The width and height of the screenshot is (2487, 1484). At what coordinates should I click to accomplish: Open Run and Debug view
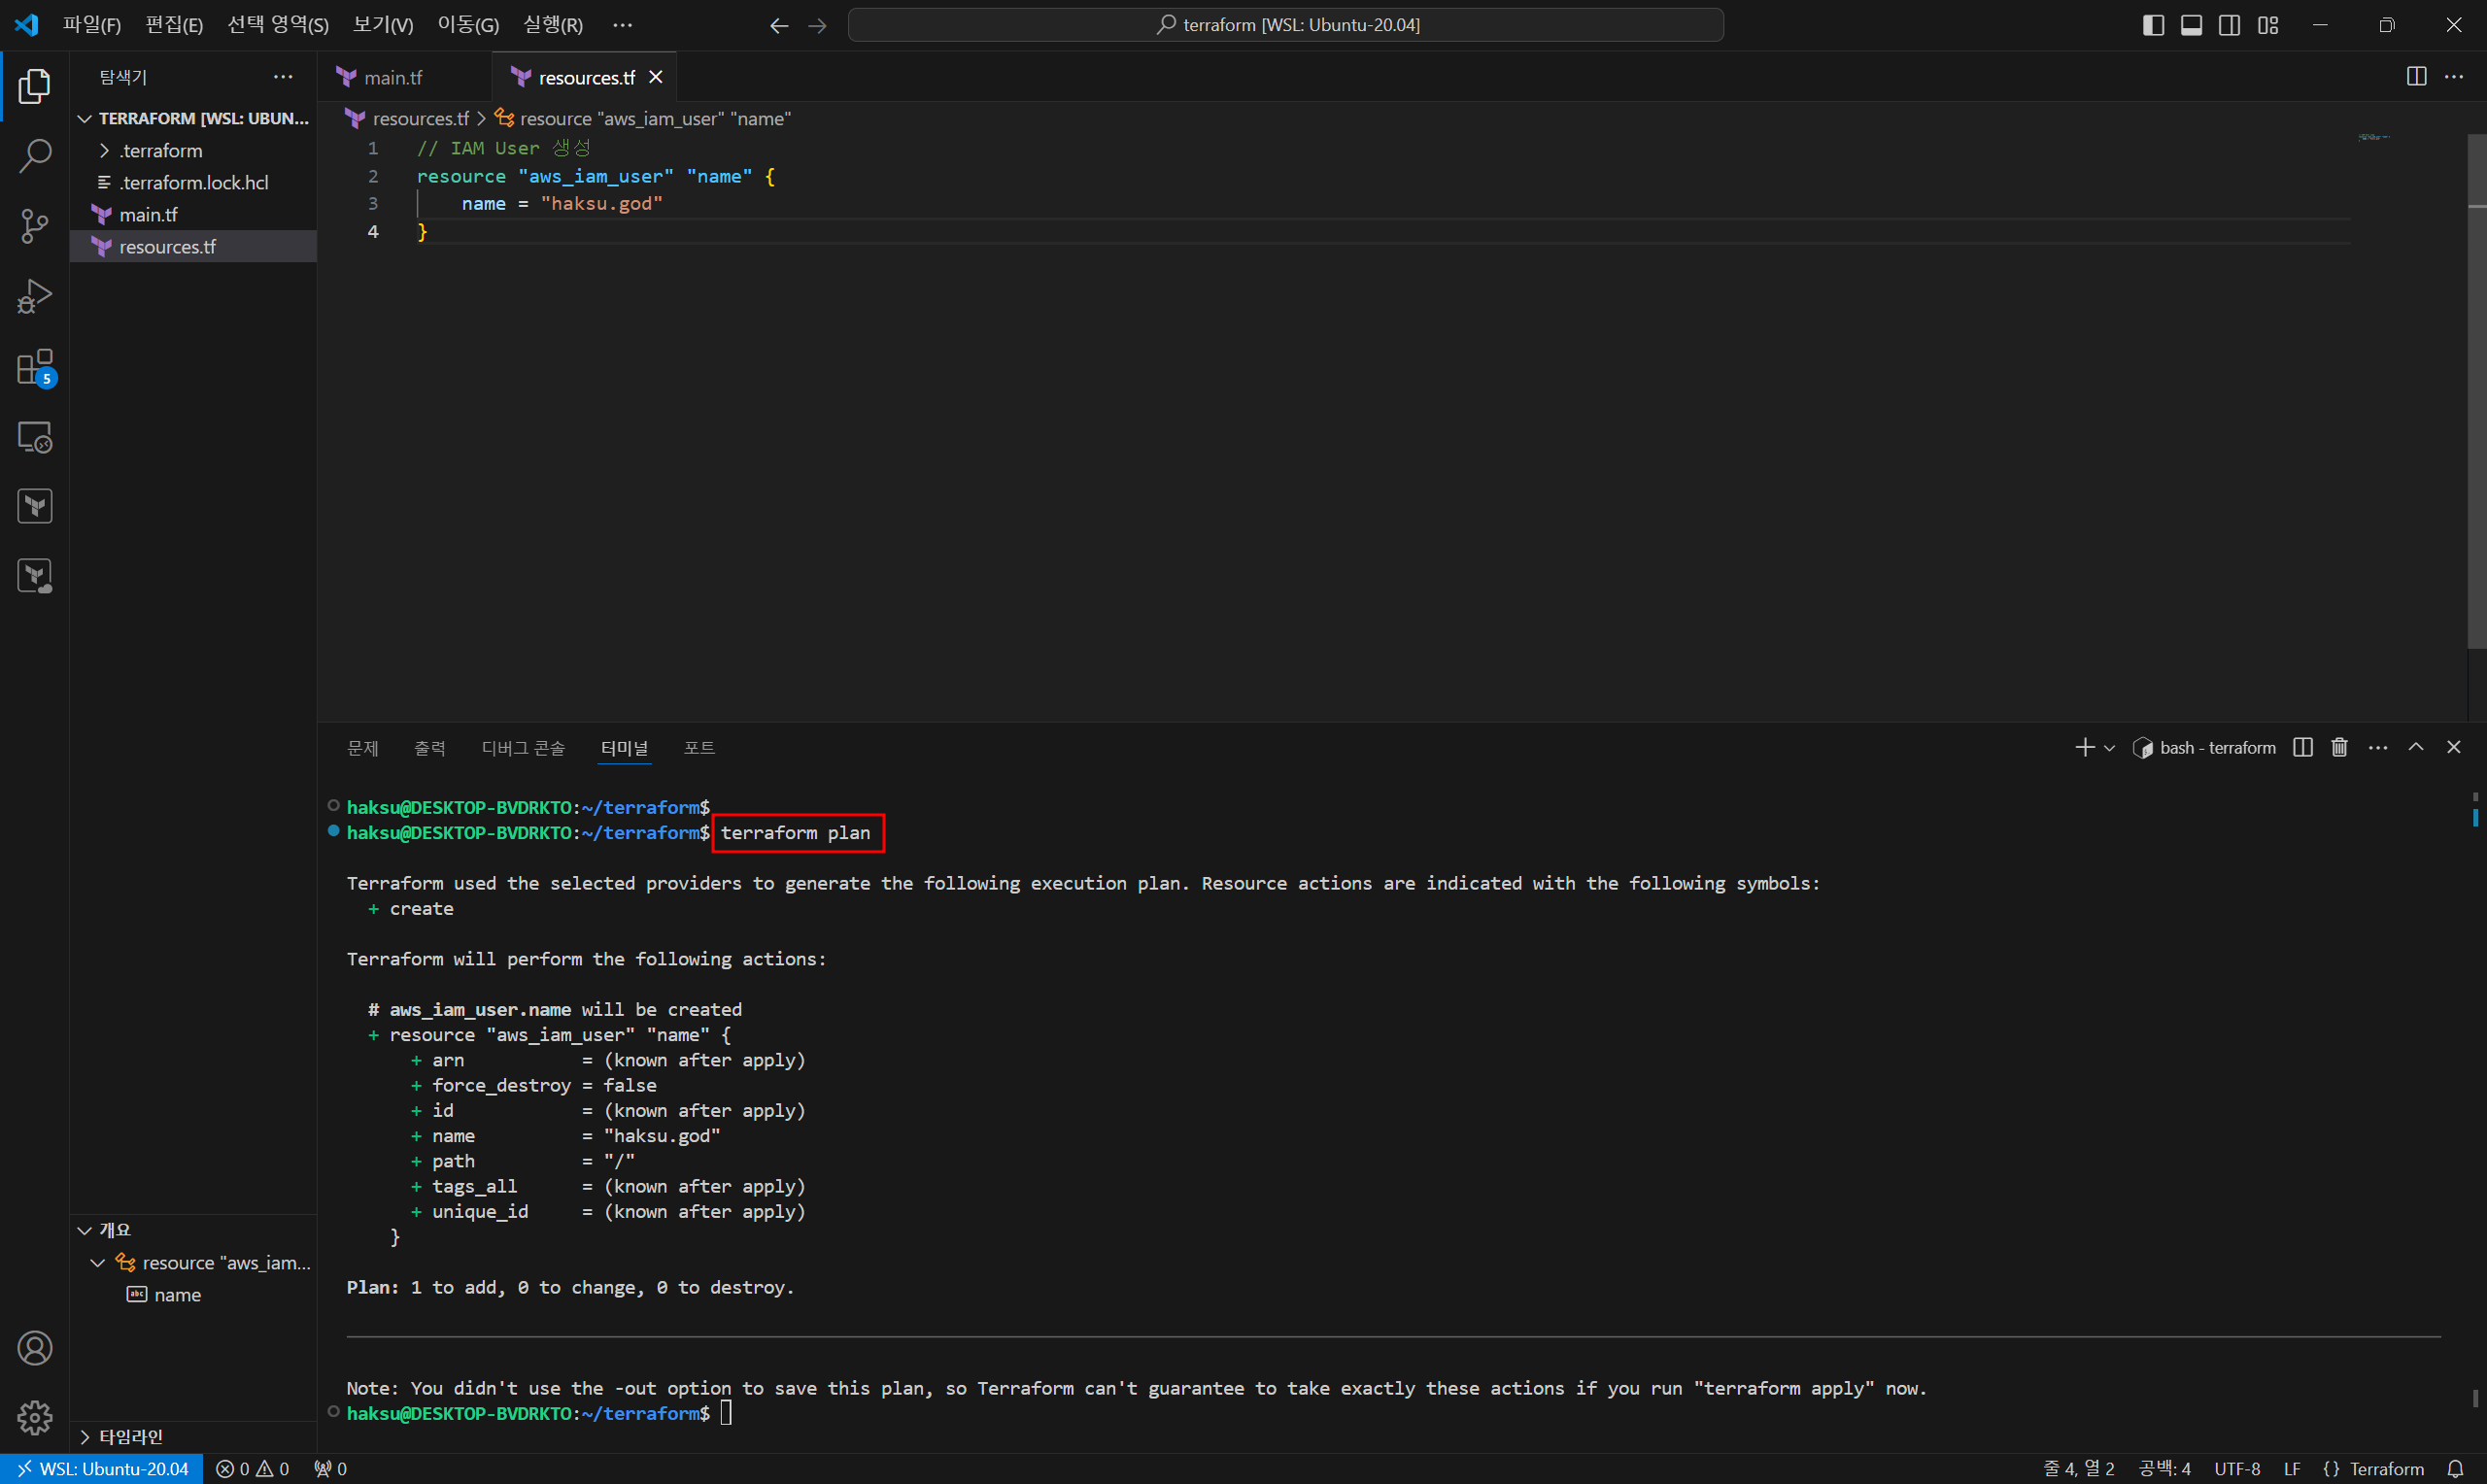(x=35, y=296)
